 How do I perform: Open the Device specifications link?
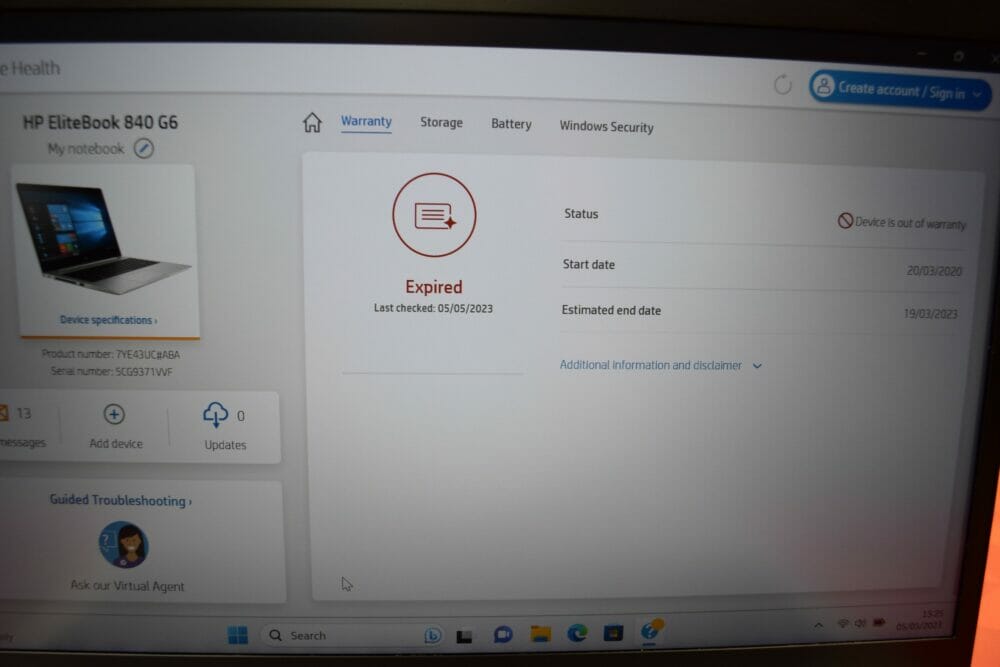pos(108,320)
